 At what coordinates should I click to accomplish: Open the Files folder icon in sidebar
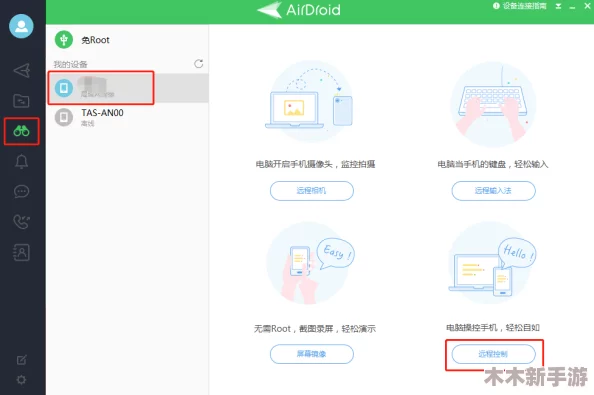(x=21, y=101)
